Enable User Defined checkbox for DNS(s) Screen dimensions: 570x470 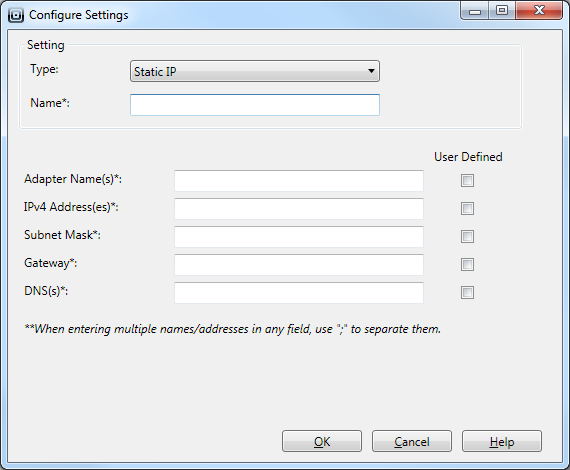click(x=467, y=292)
